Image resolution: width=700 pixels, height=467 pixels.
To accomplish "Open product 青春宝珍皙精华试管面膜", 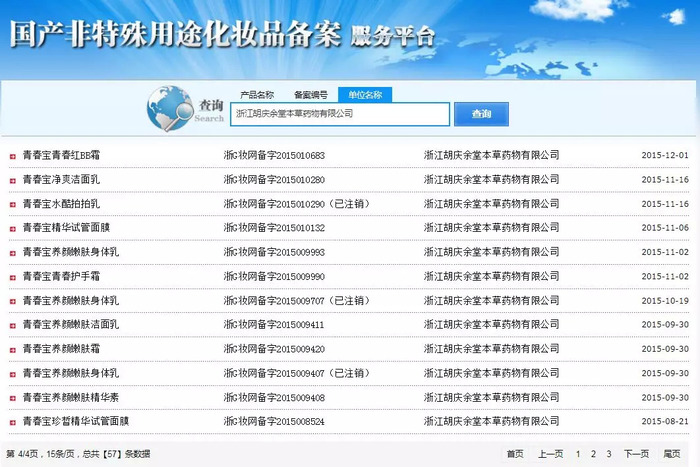I will [76, 421].
